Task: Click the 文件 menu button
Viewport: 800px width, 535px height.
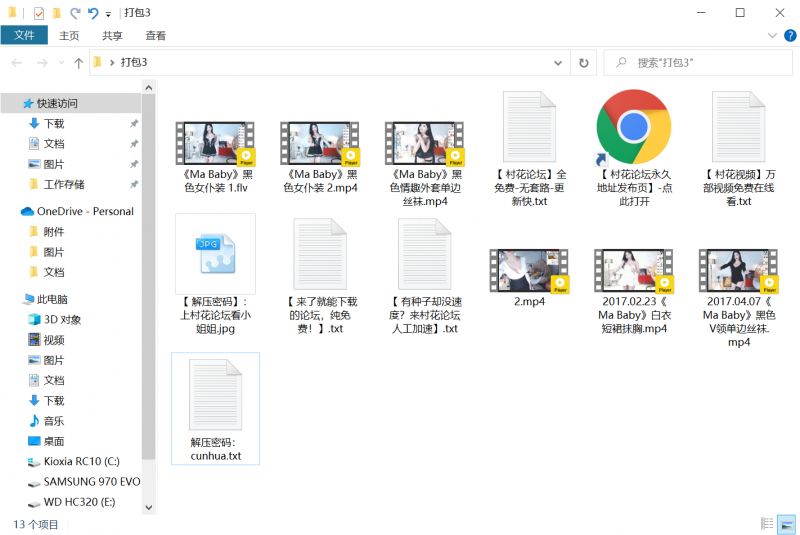Action: point(24,35)
